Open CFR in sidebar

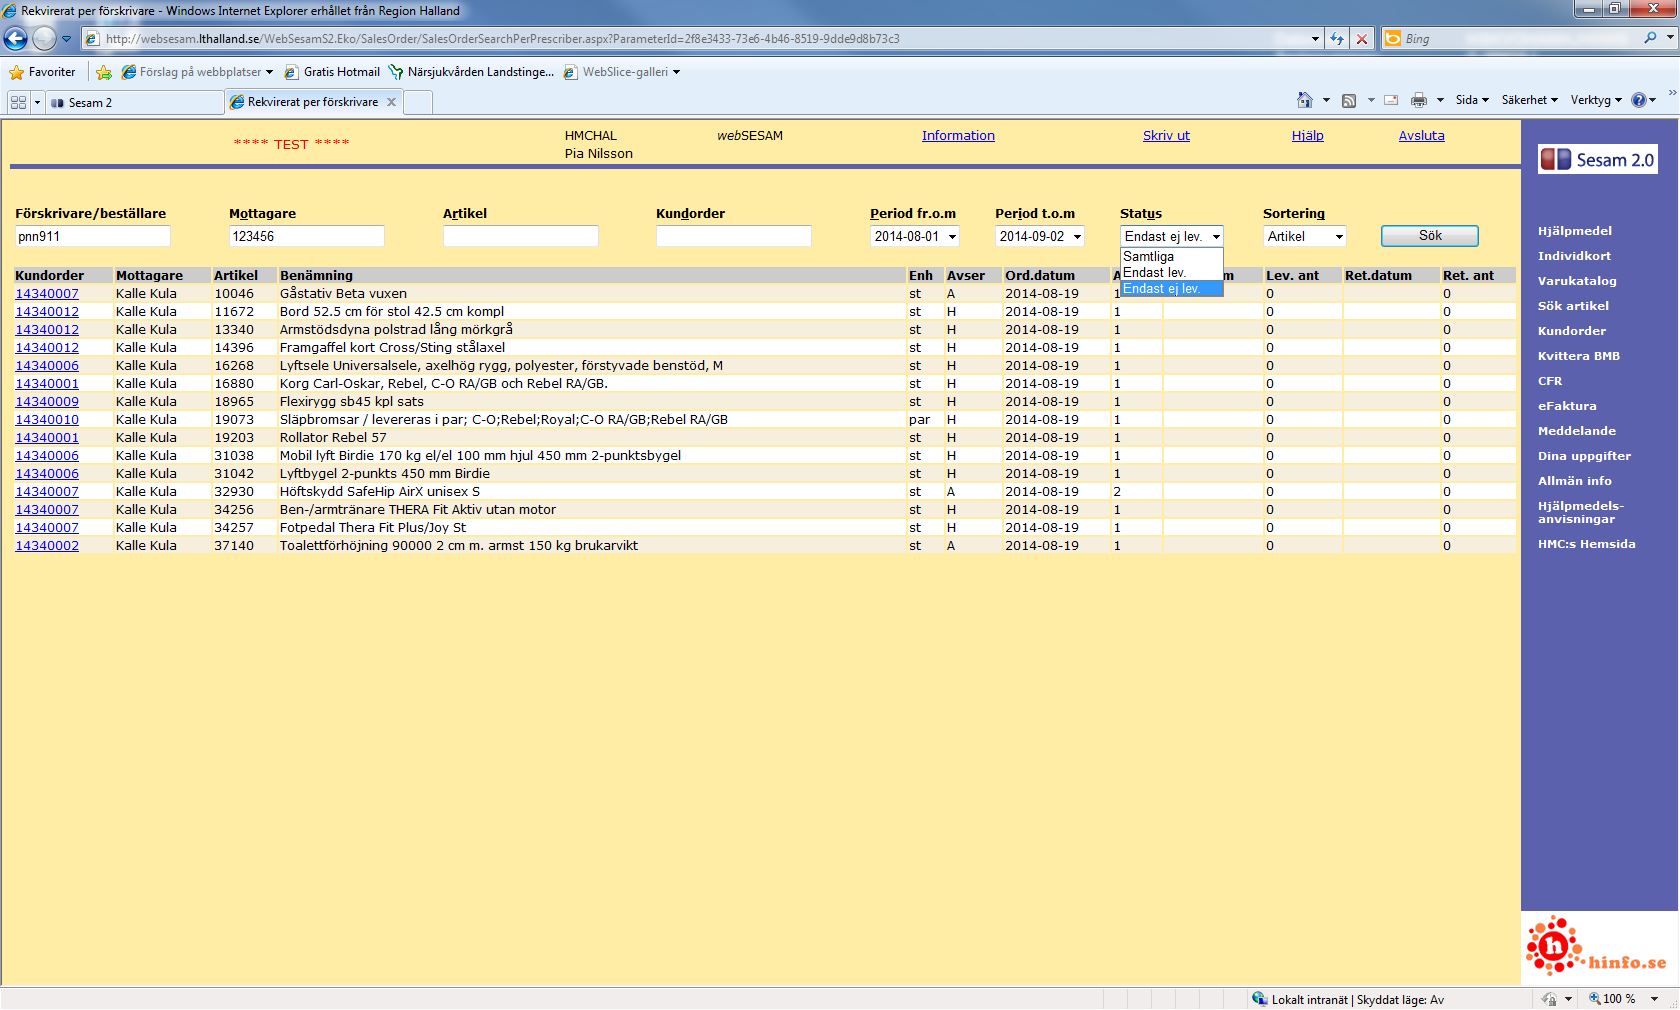tap(1550, 381)
